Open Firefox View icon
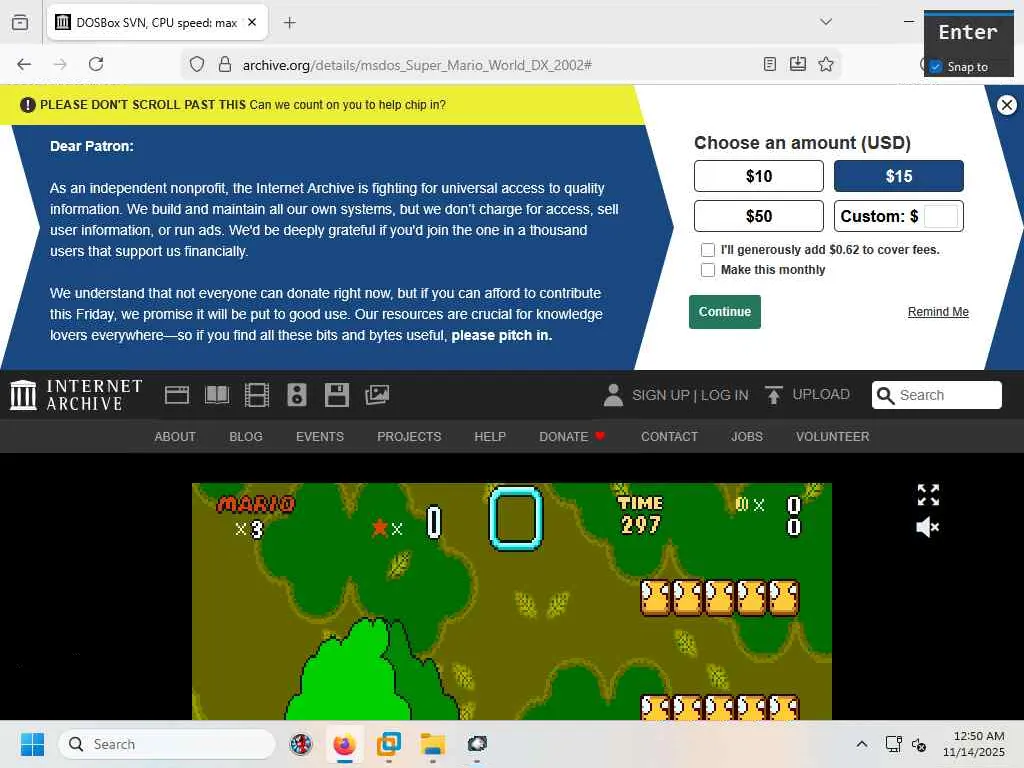Screen dimensions: 1024x768 (x=20, y=23)
